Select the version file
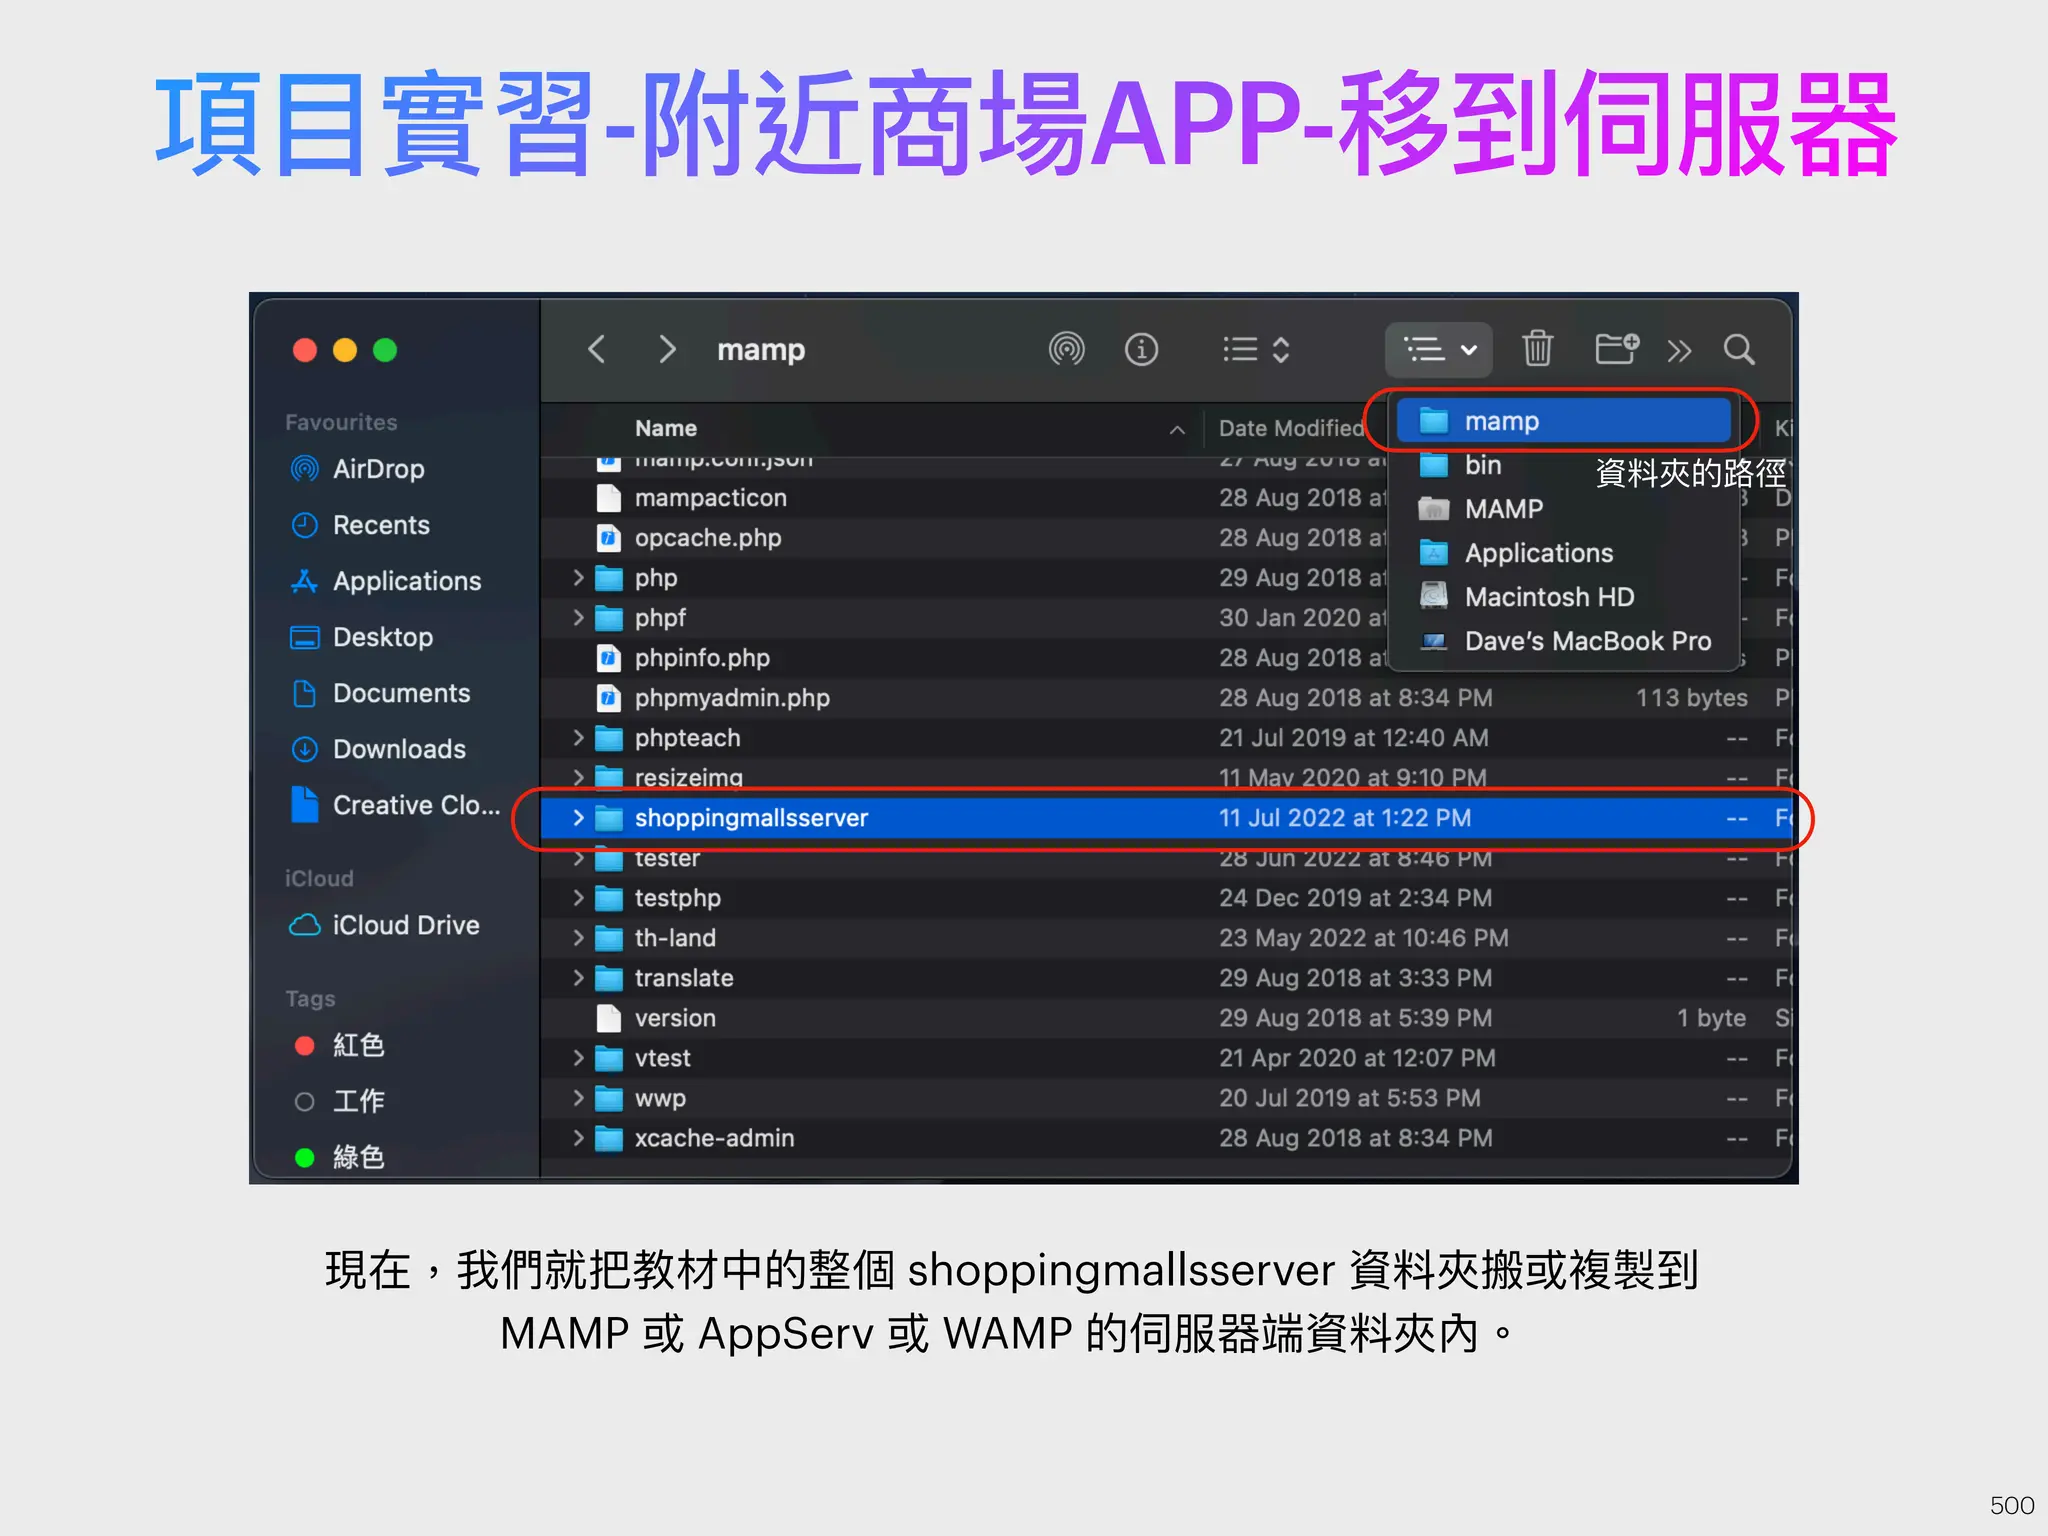The width and height of the screenshot is (2048, 1536). (1166, 1017)
